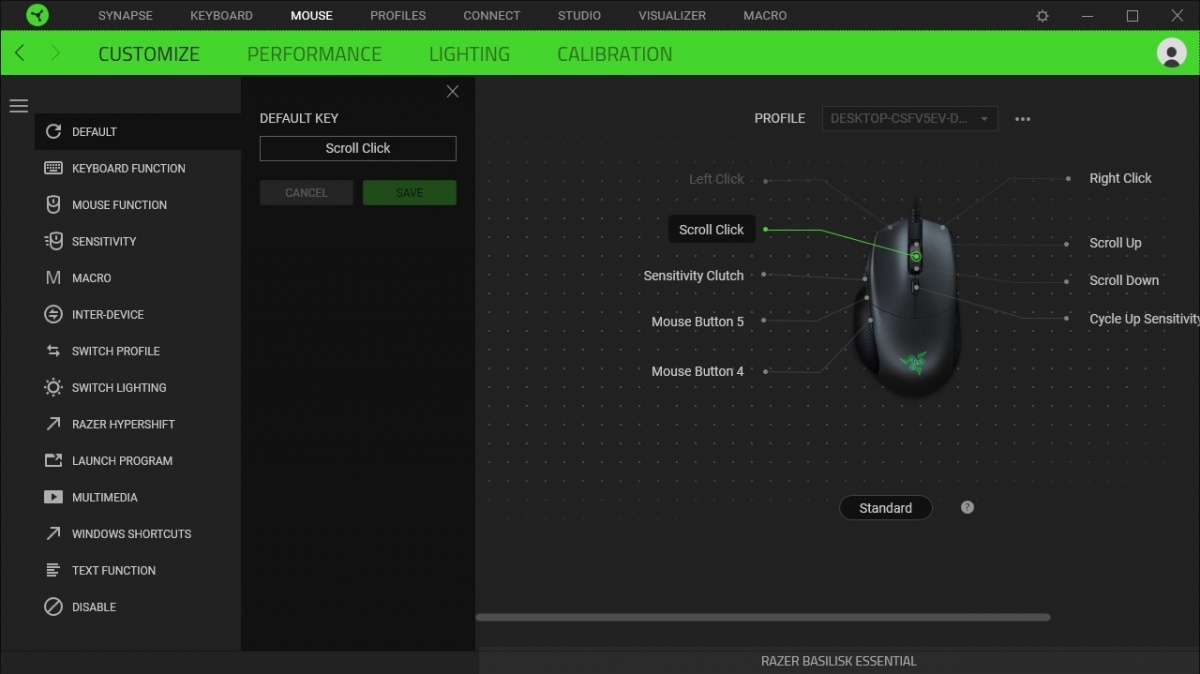Open the CONNECT tab
1200x674 pixels.
[491, 16]
